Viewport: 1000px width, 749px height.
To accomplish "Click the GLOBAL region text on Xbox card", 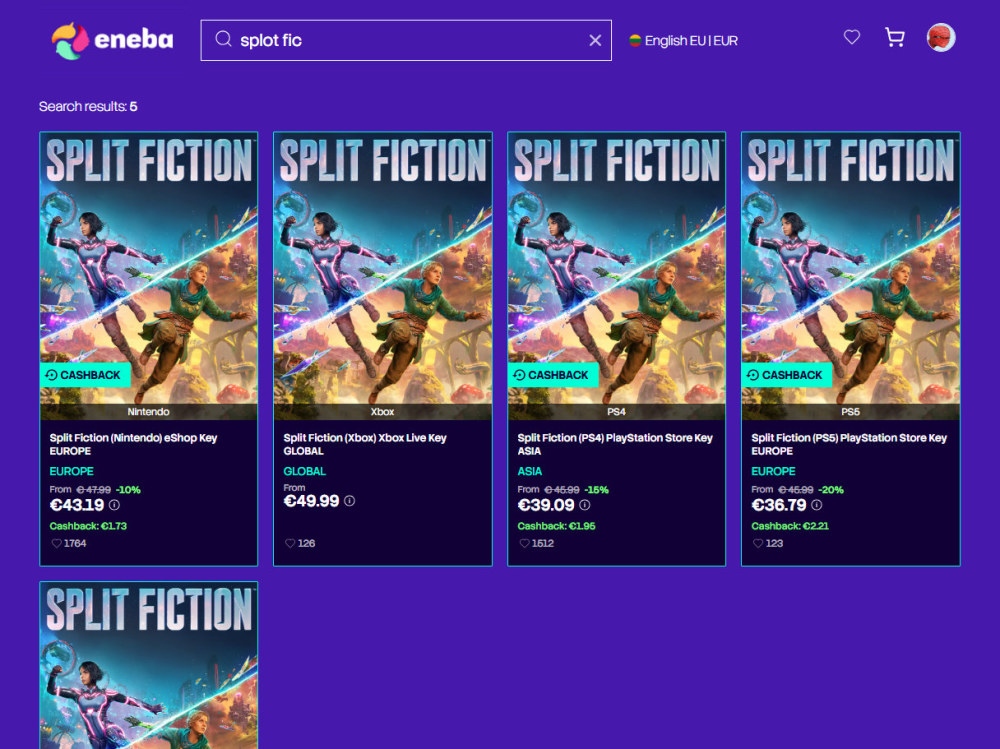I will coord(305,471).
